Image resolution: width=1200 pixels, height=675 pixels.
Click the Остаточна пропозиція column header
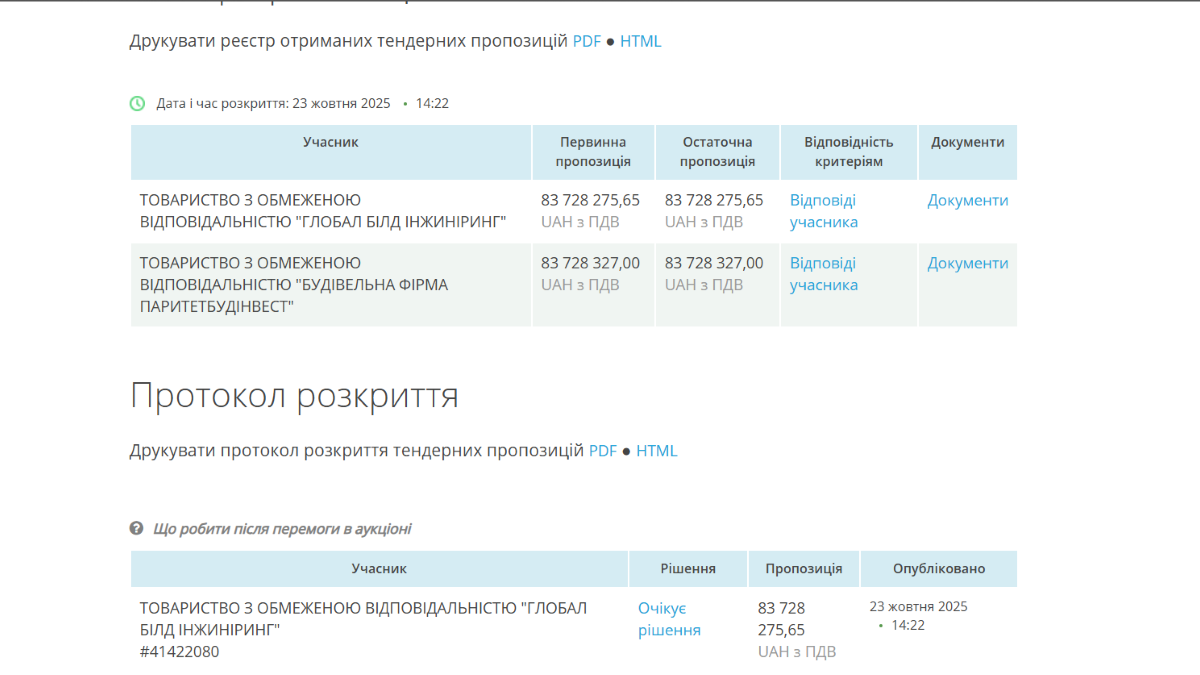717,152
